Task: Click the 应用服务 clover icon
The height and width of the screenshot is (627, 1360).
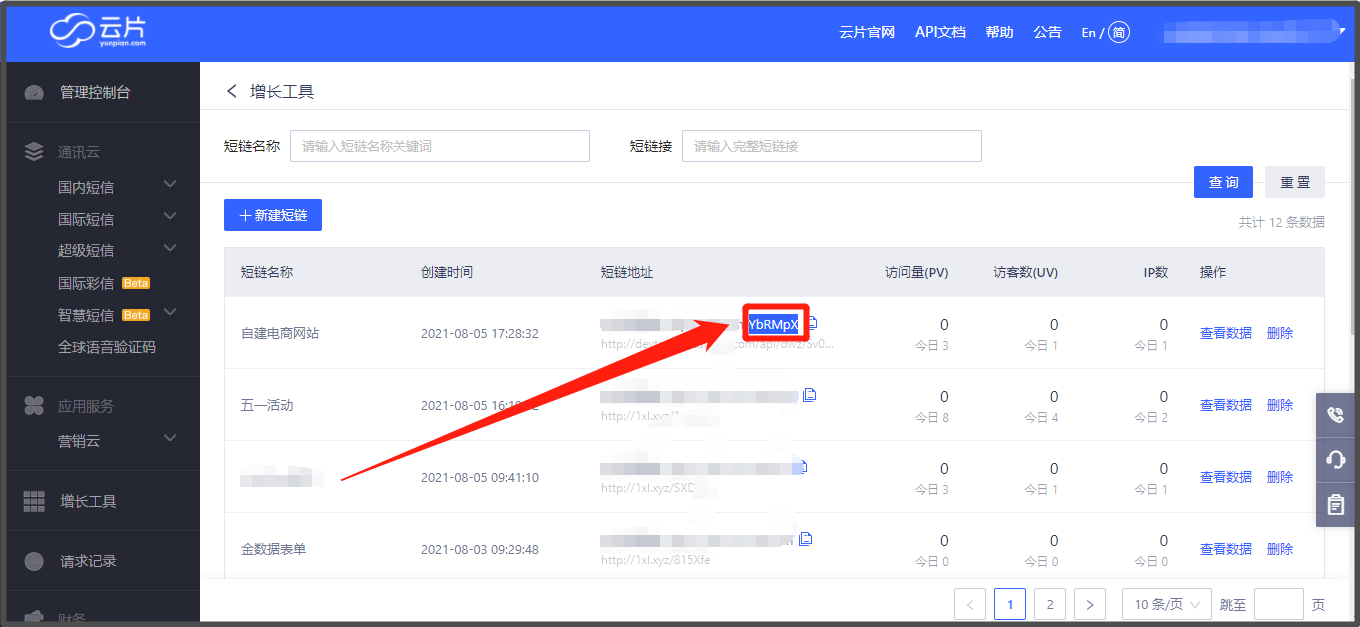Action: point(34,406)
